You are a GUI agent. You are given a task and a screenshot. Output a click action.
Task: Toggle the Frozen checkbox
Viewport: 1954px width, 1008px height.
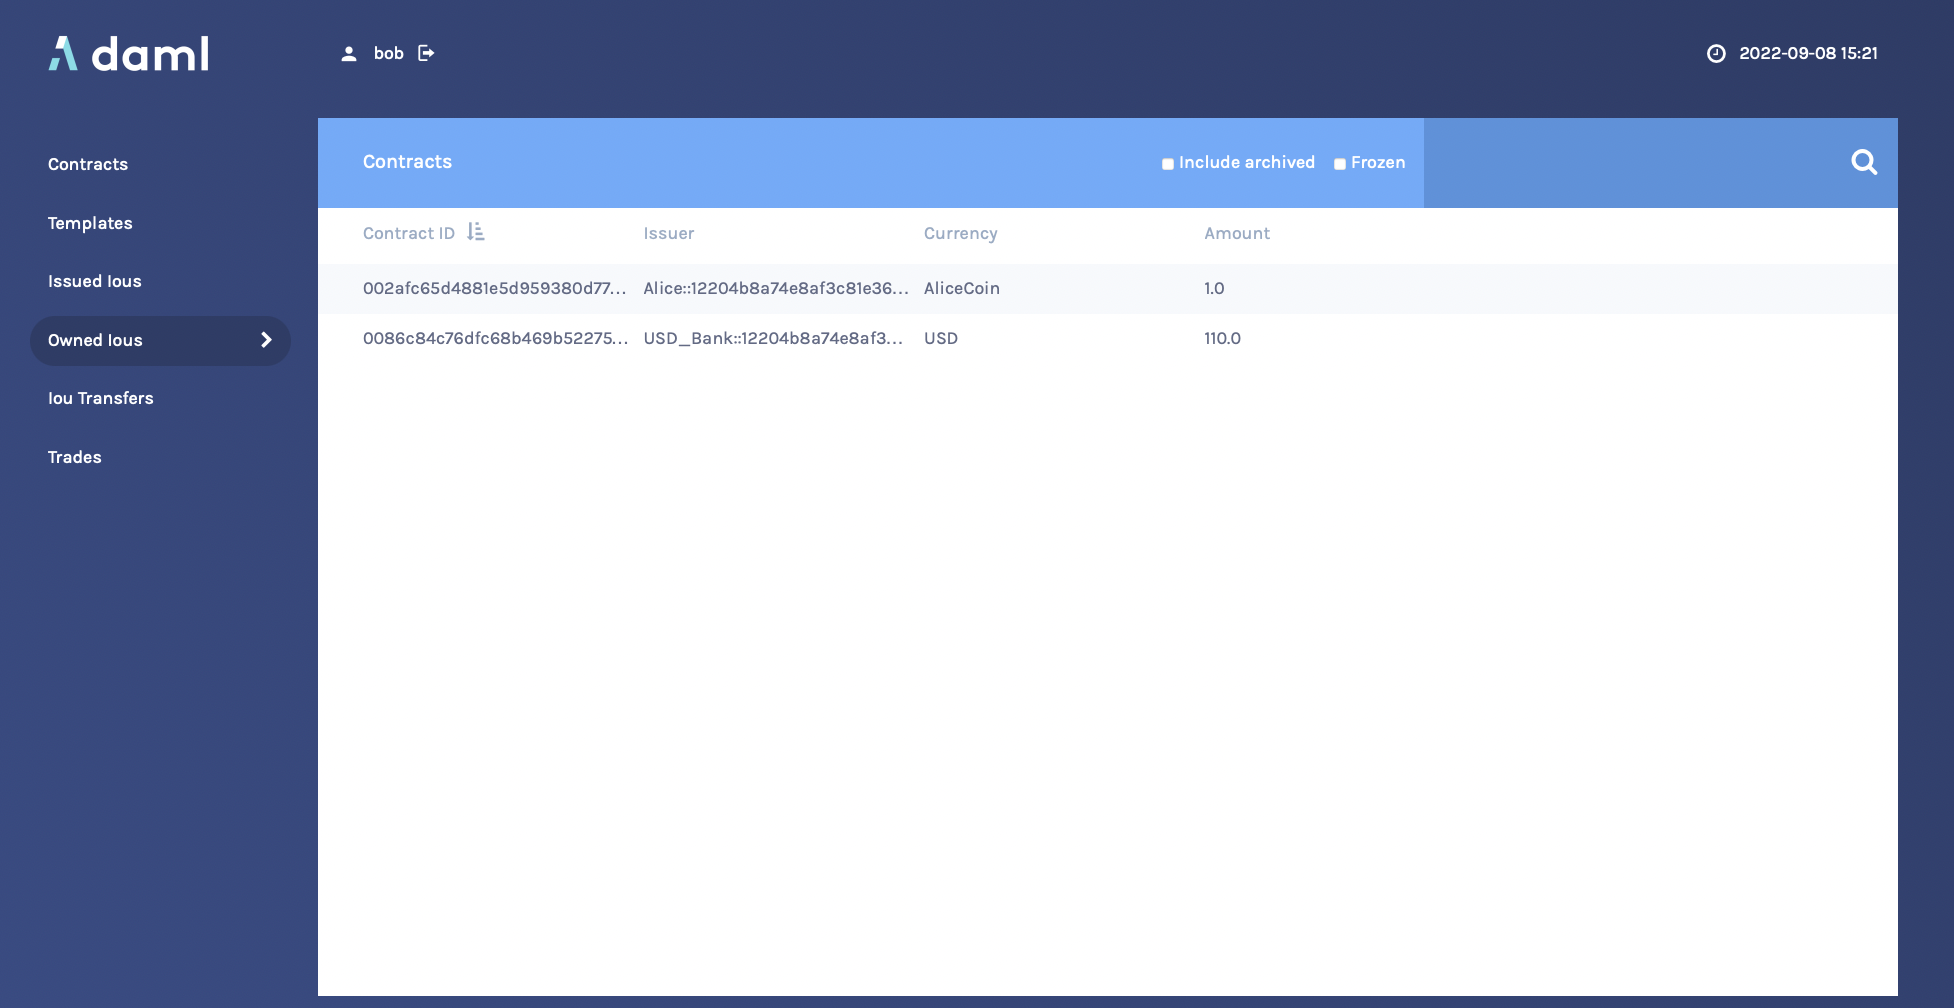(1339, 164)
